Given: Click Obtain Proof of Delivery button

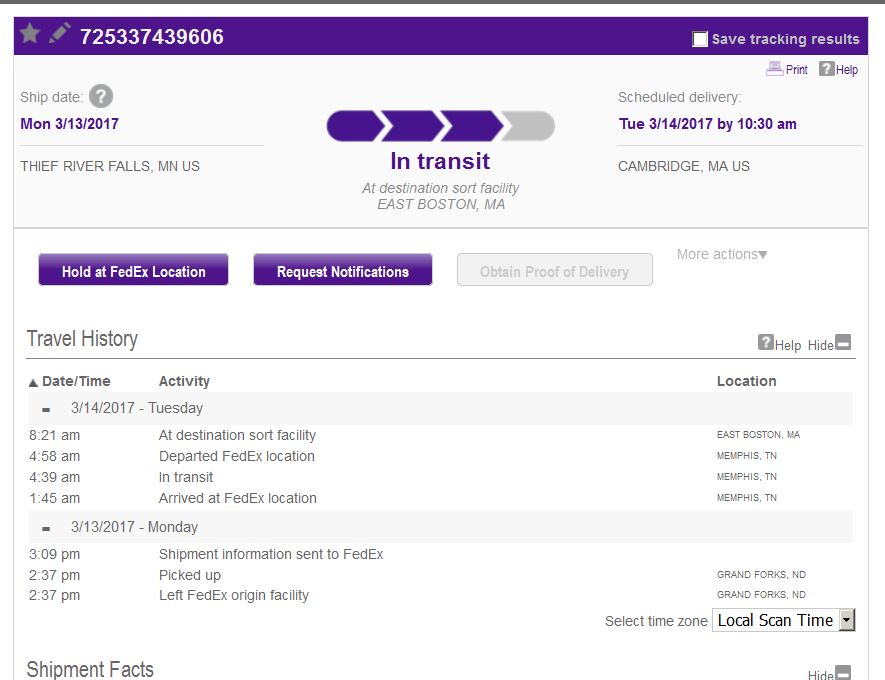Looking at the screenshot, I should tap(554, 270).
